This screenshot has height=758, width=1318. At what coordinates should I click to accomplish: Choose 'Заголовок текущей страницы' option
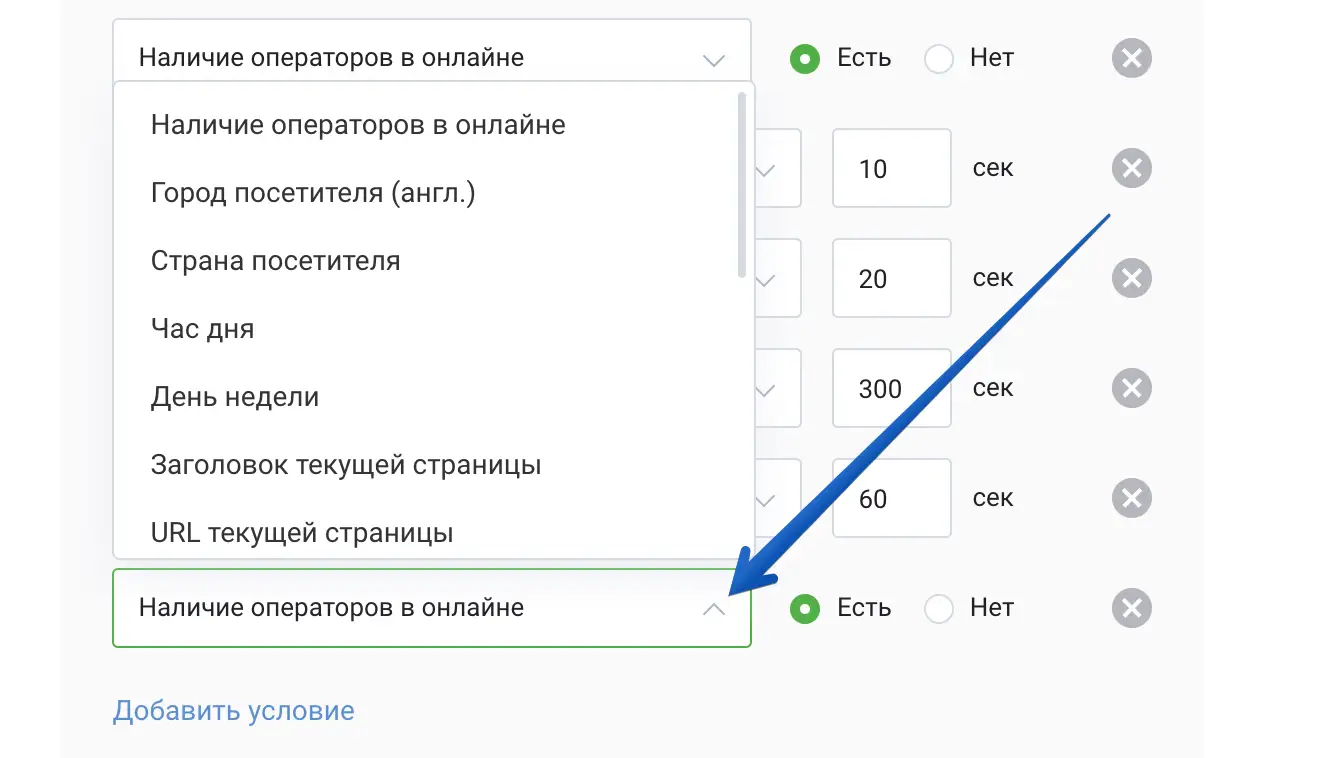click(x=346, y=465)
